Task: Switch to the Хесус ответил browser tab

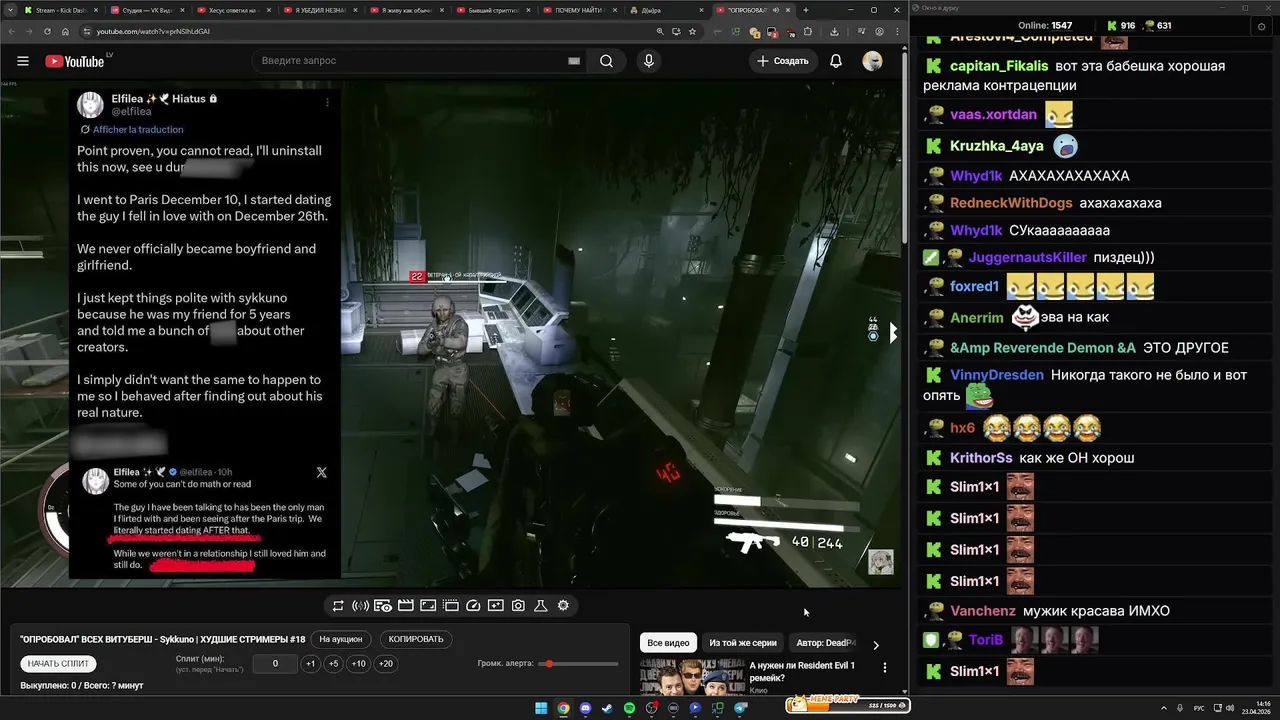Action: pyautogui.click(x=234, y=10)
